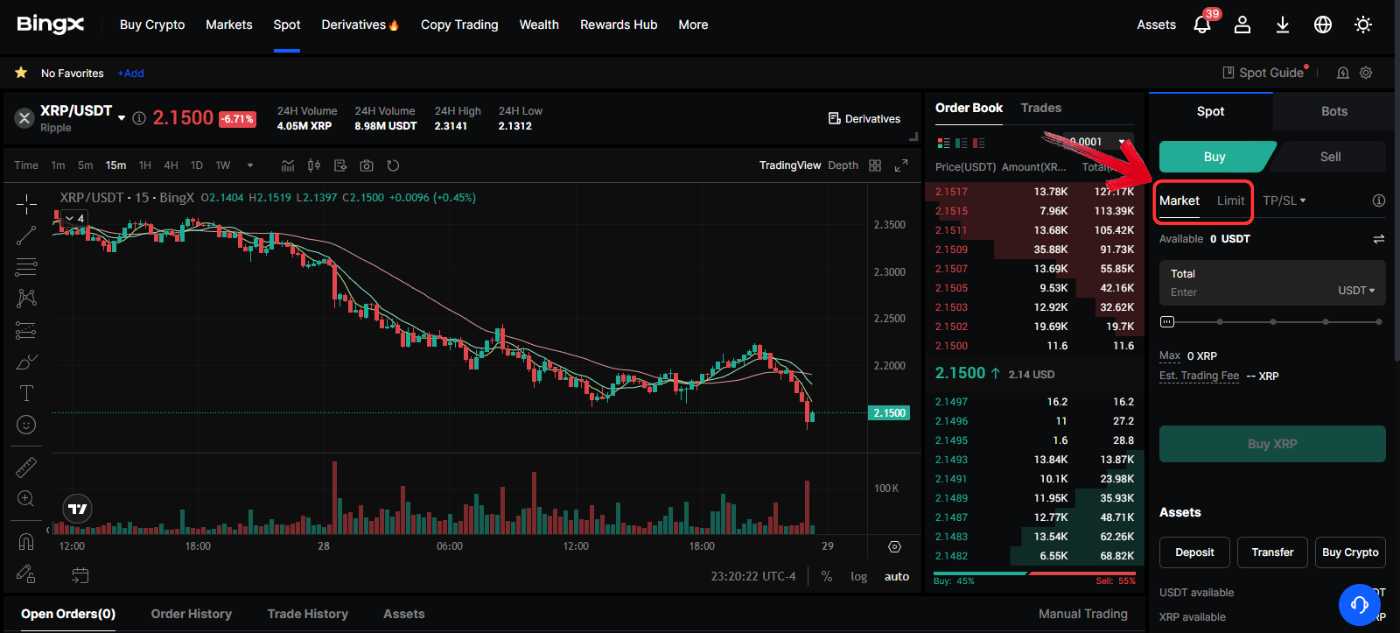
Task: Toggle auto scale on chart
Action: (x=897, y=576)
